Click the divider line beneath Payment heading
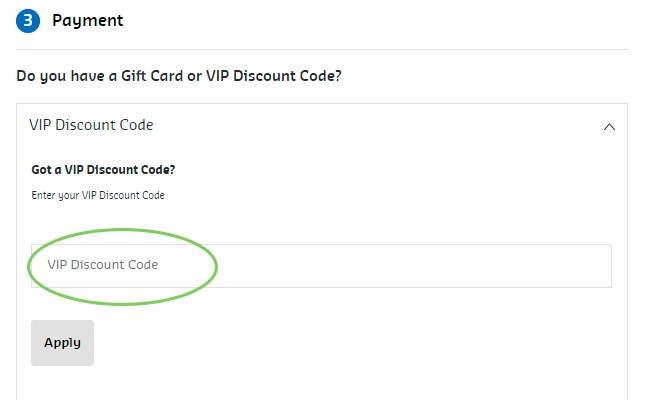Screen dimensions: 649x400 tap(320, 49)
